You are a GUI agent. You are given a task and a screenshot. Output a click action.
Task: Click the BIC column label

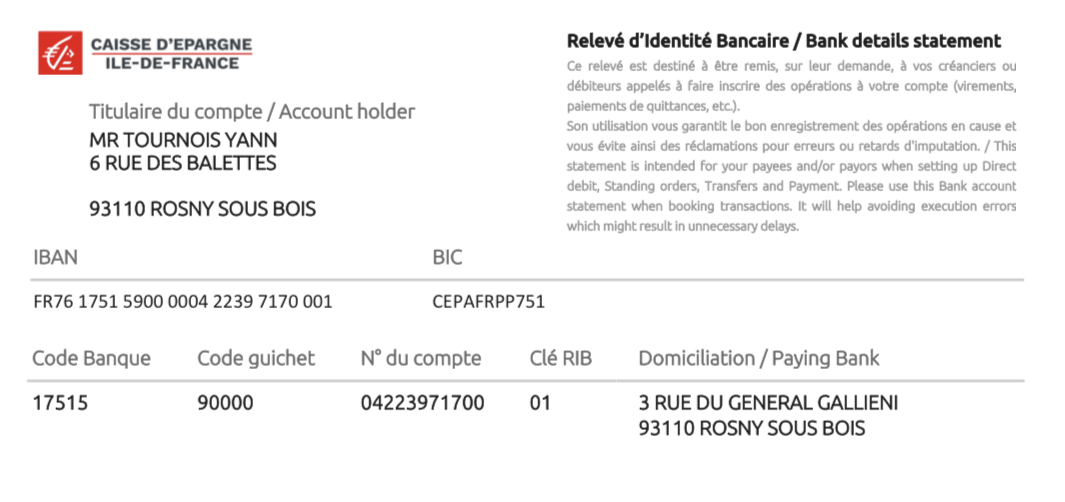(x=447, y=257)
